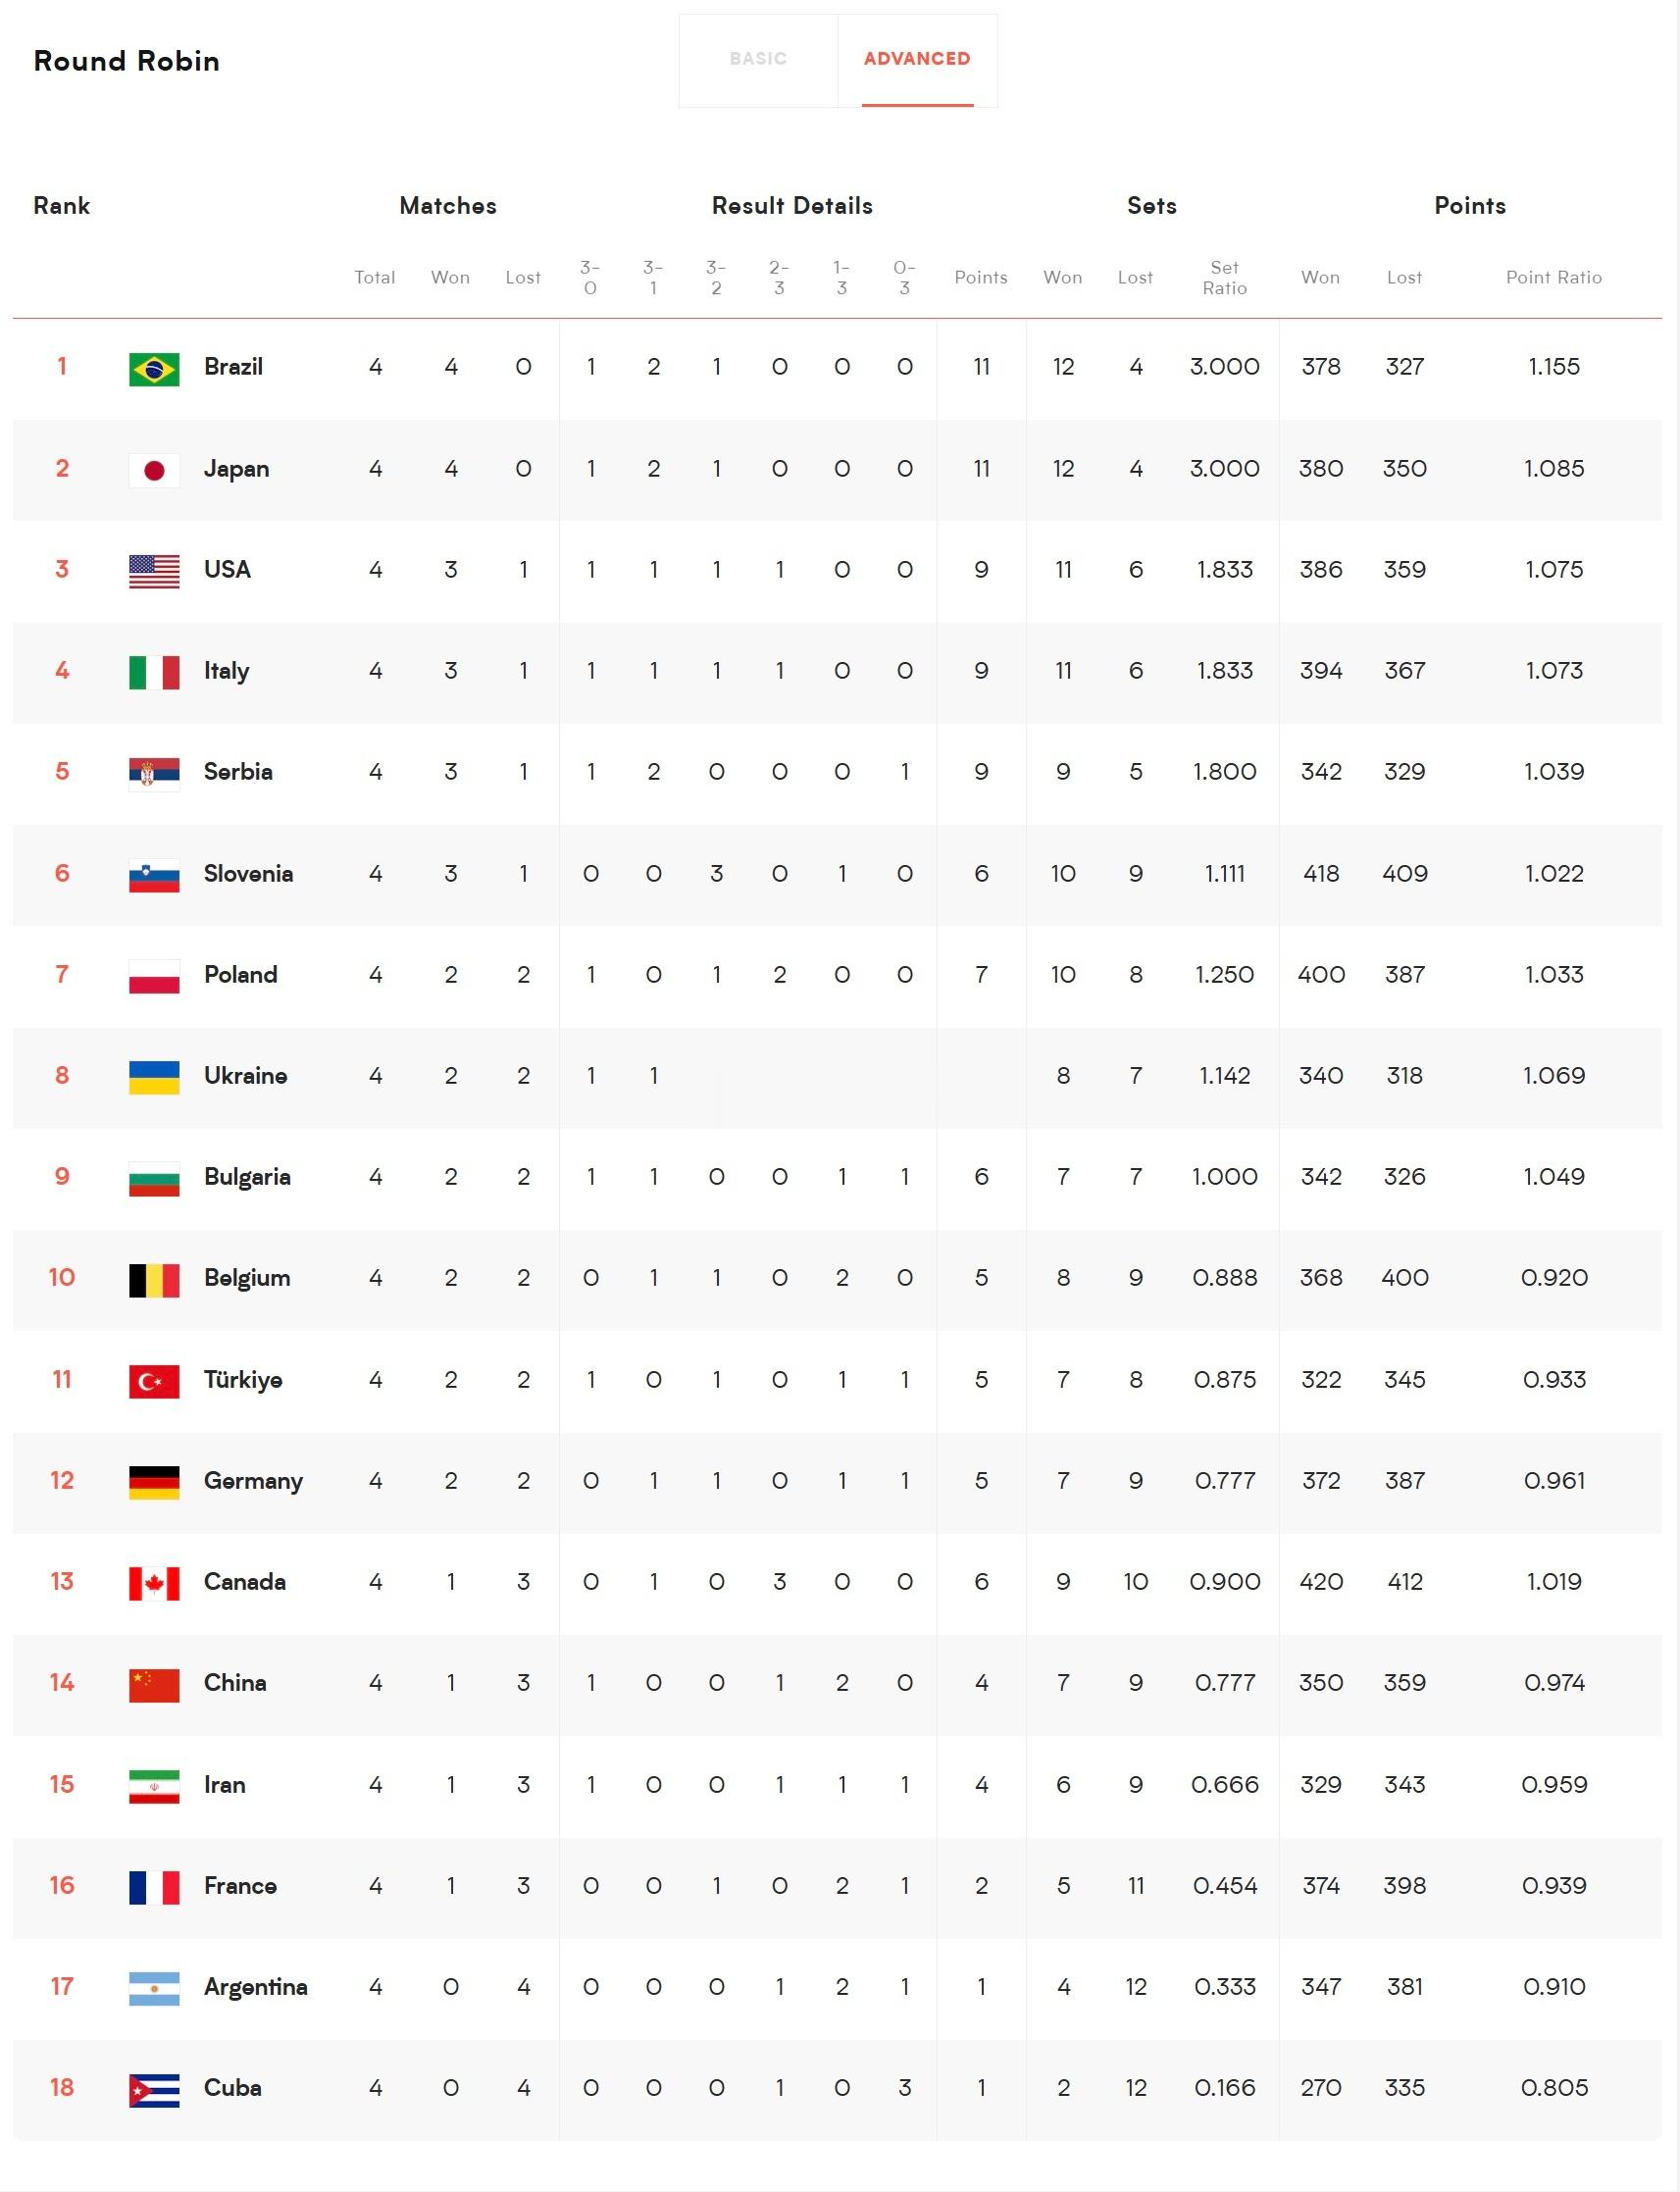
Task: Open the Bulgaria team name
Action: [247, 1177]
